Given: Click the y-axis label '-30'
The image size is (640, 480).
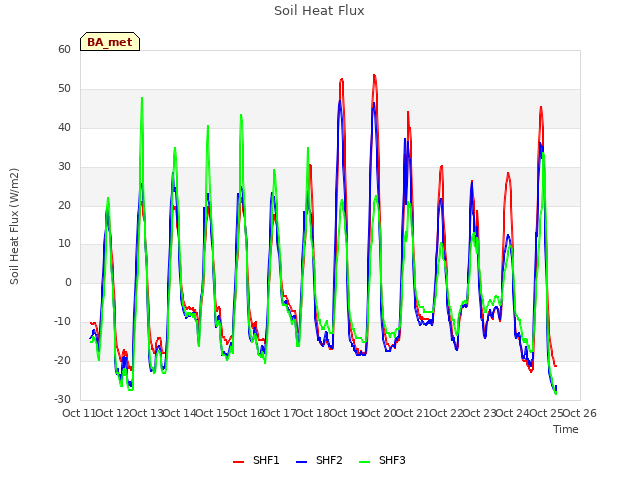Looking at the screenshot, I should [63, 399].
